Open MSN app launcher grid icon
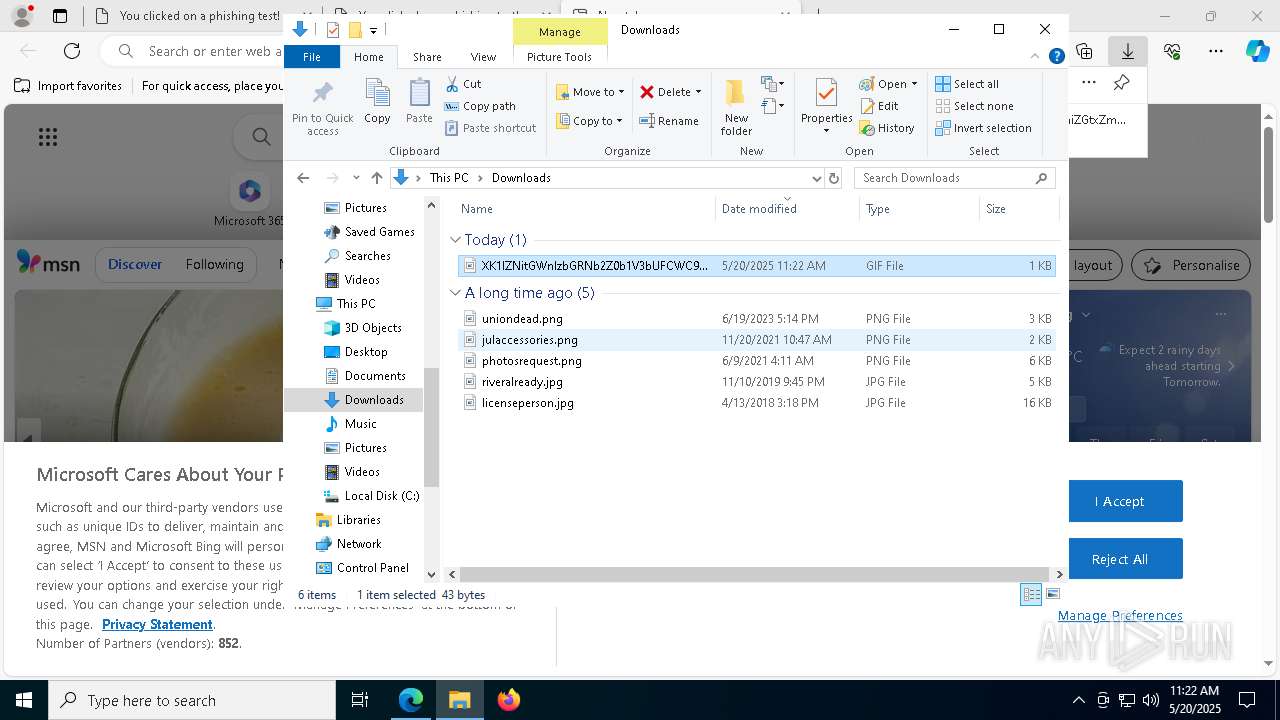 coord(48,137)
